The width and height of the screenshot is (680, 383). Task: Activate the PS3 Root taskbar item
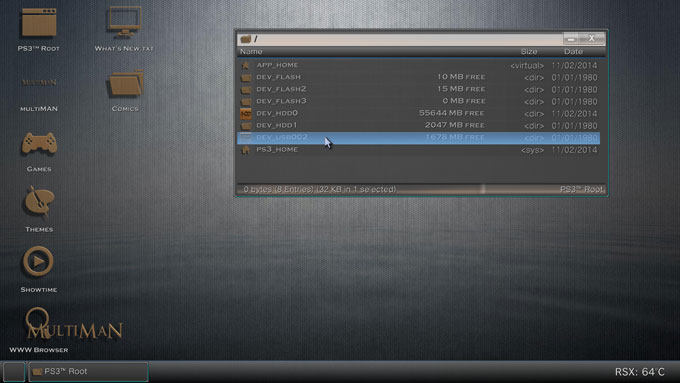point(88,372)
